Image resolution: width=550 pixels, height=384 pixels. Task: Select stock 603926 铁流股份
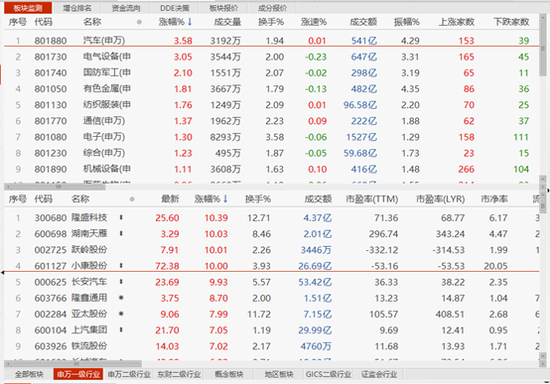(271, 346)
